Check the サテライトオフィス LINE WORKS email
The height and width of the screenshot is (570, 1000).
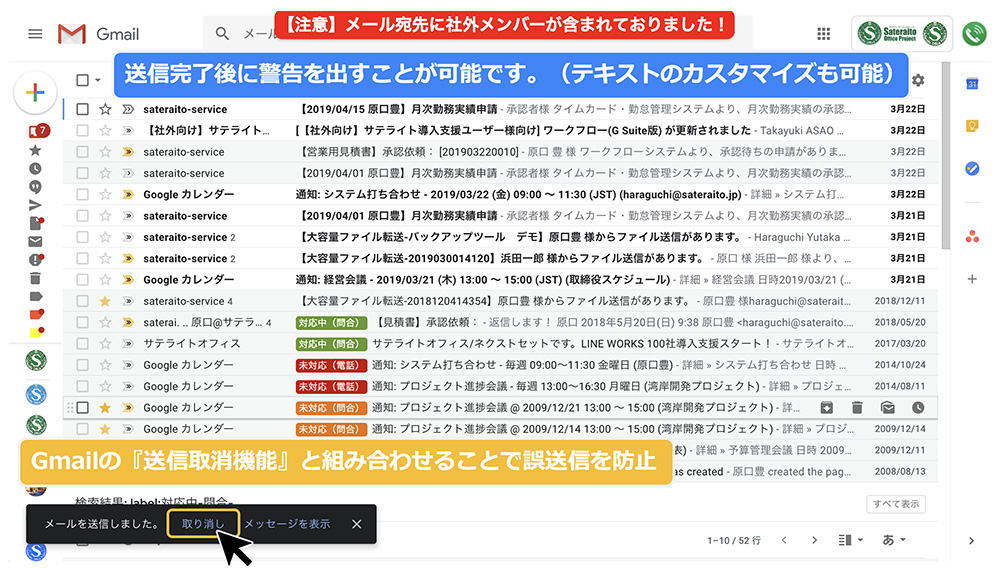click(82, 344)
